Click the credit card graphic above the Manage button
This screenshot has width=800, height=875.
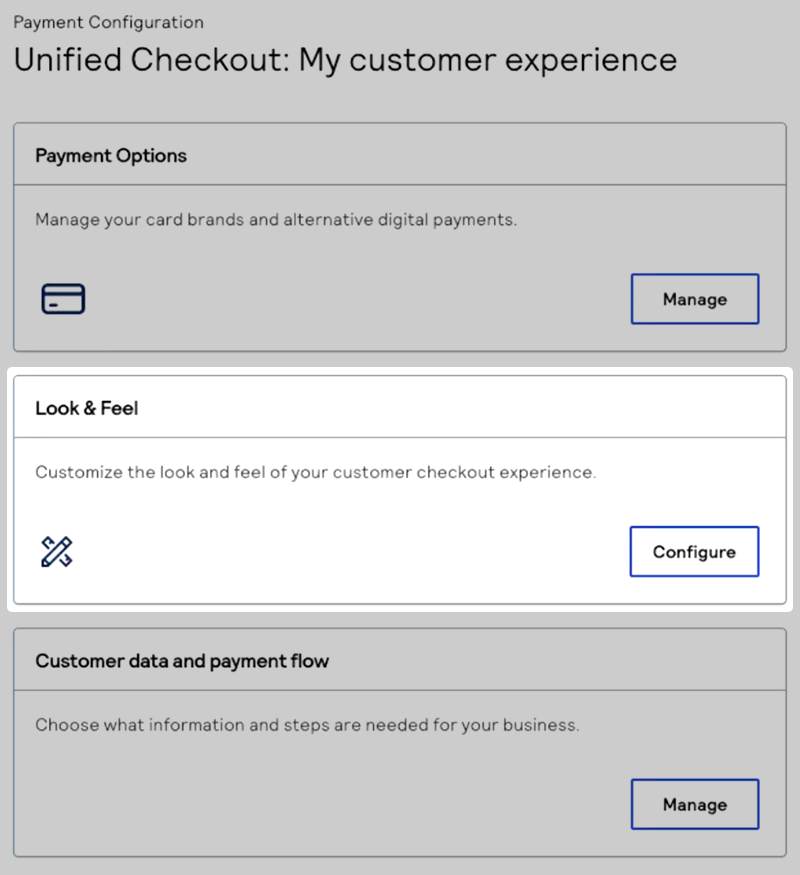tap(62, 298)
